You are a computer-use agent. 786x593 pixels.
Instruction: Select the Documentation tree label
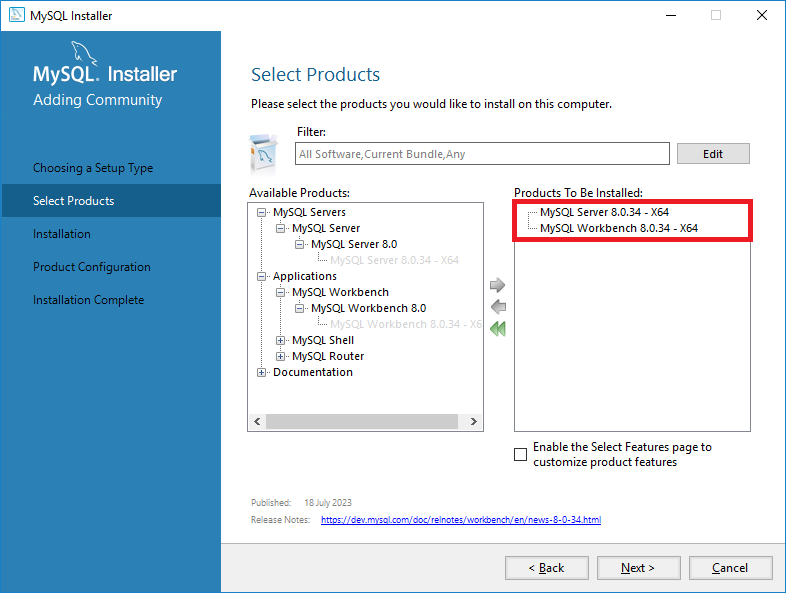coord(313,372)
